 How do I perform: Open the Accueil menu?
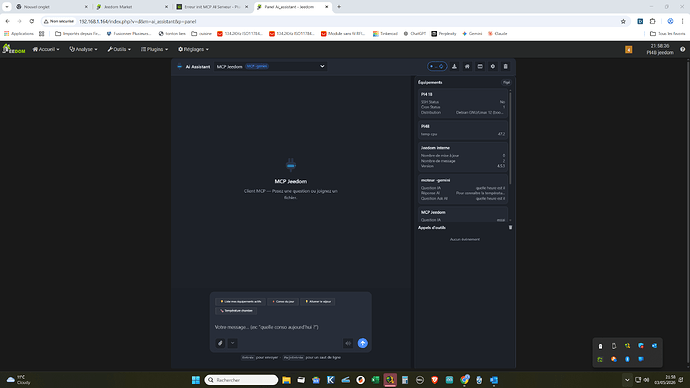click(46, 49)
